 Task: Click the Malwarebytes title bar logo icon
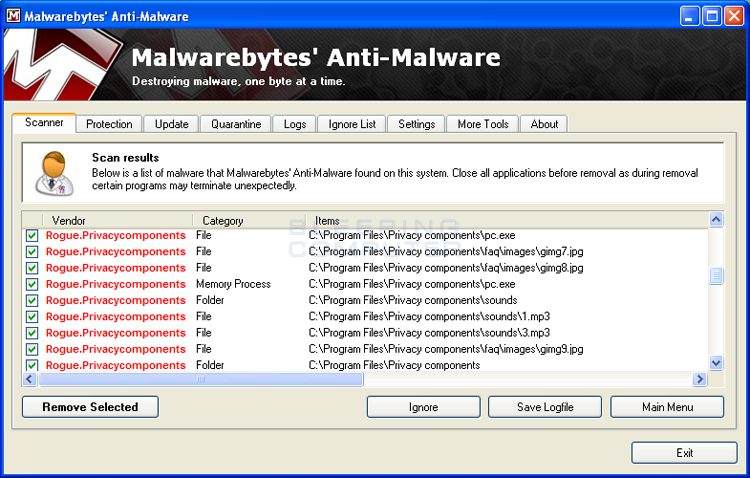[13, 16]
